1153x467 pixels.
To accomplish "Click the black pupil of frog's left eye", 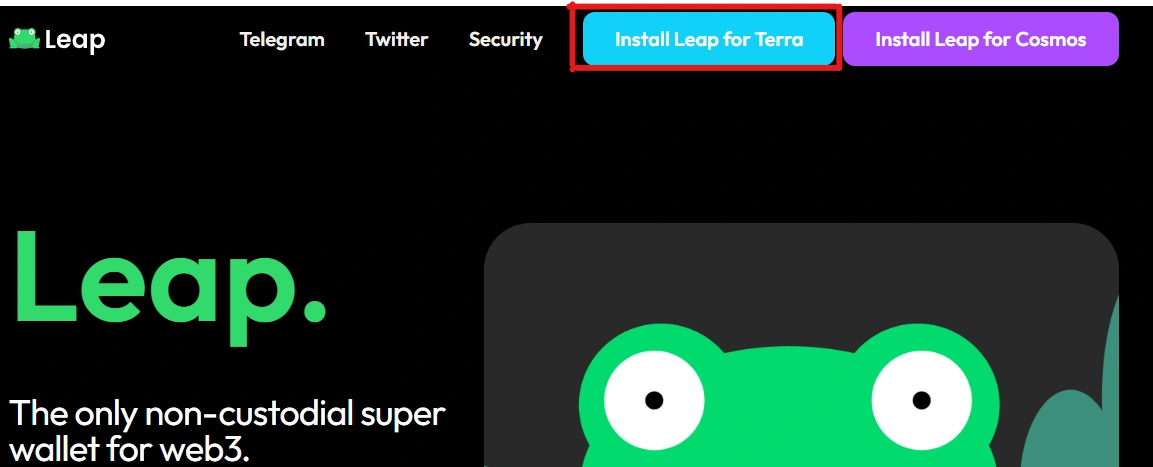I will pos(654,401).
